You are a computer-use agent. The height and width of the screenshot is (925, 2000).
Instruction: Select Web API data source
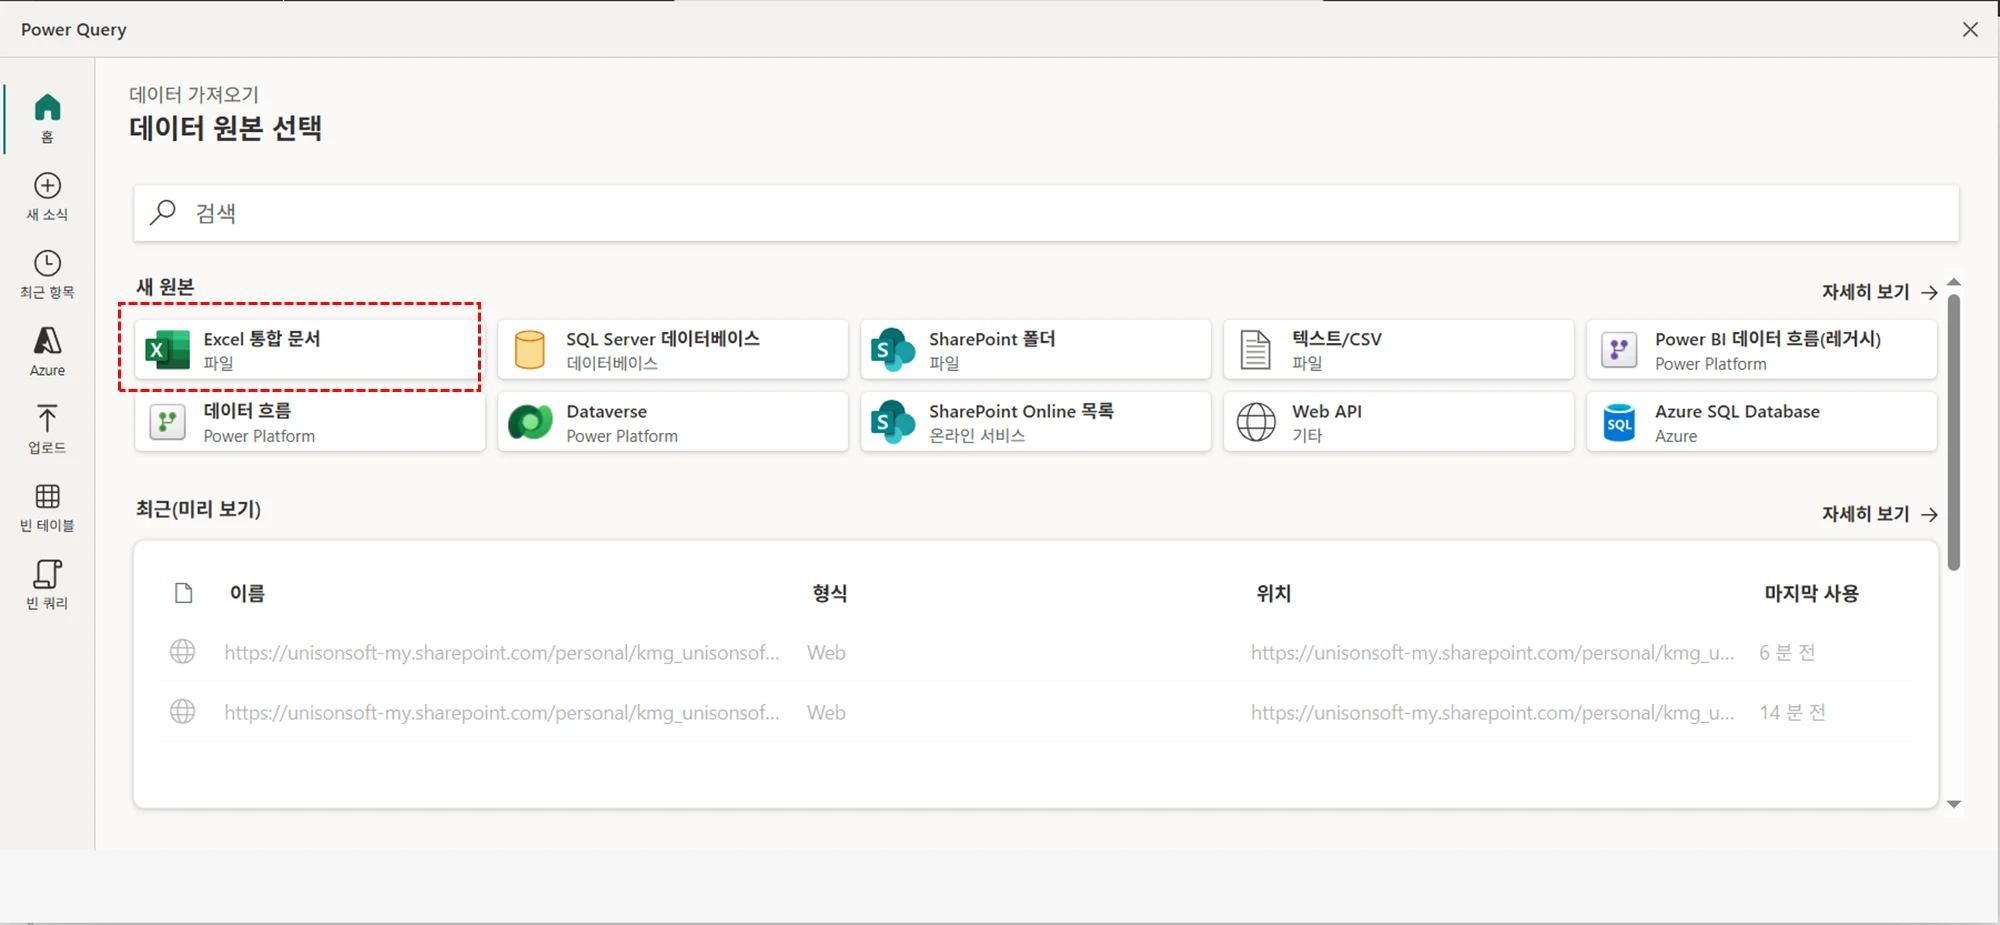point(1398,422)
